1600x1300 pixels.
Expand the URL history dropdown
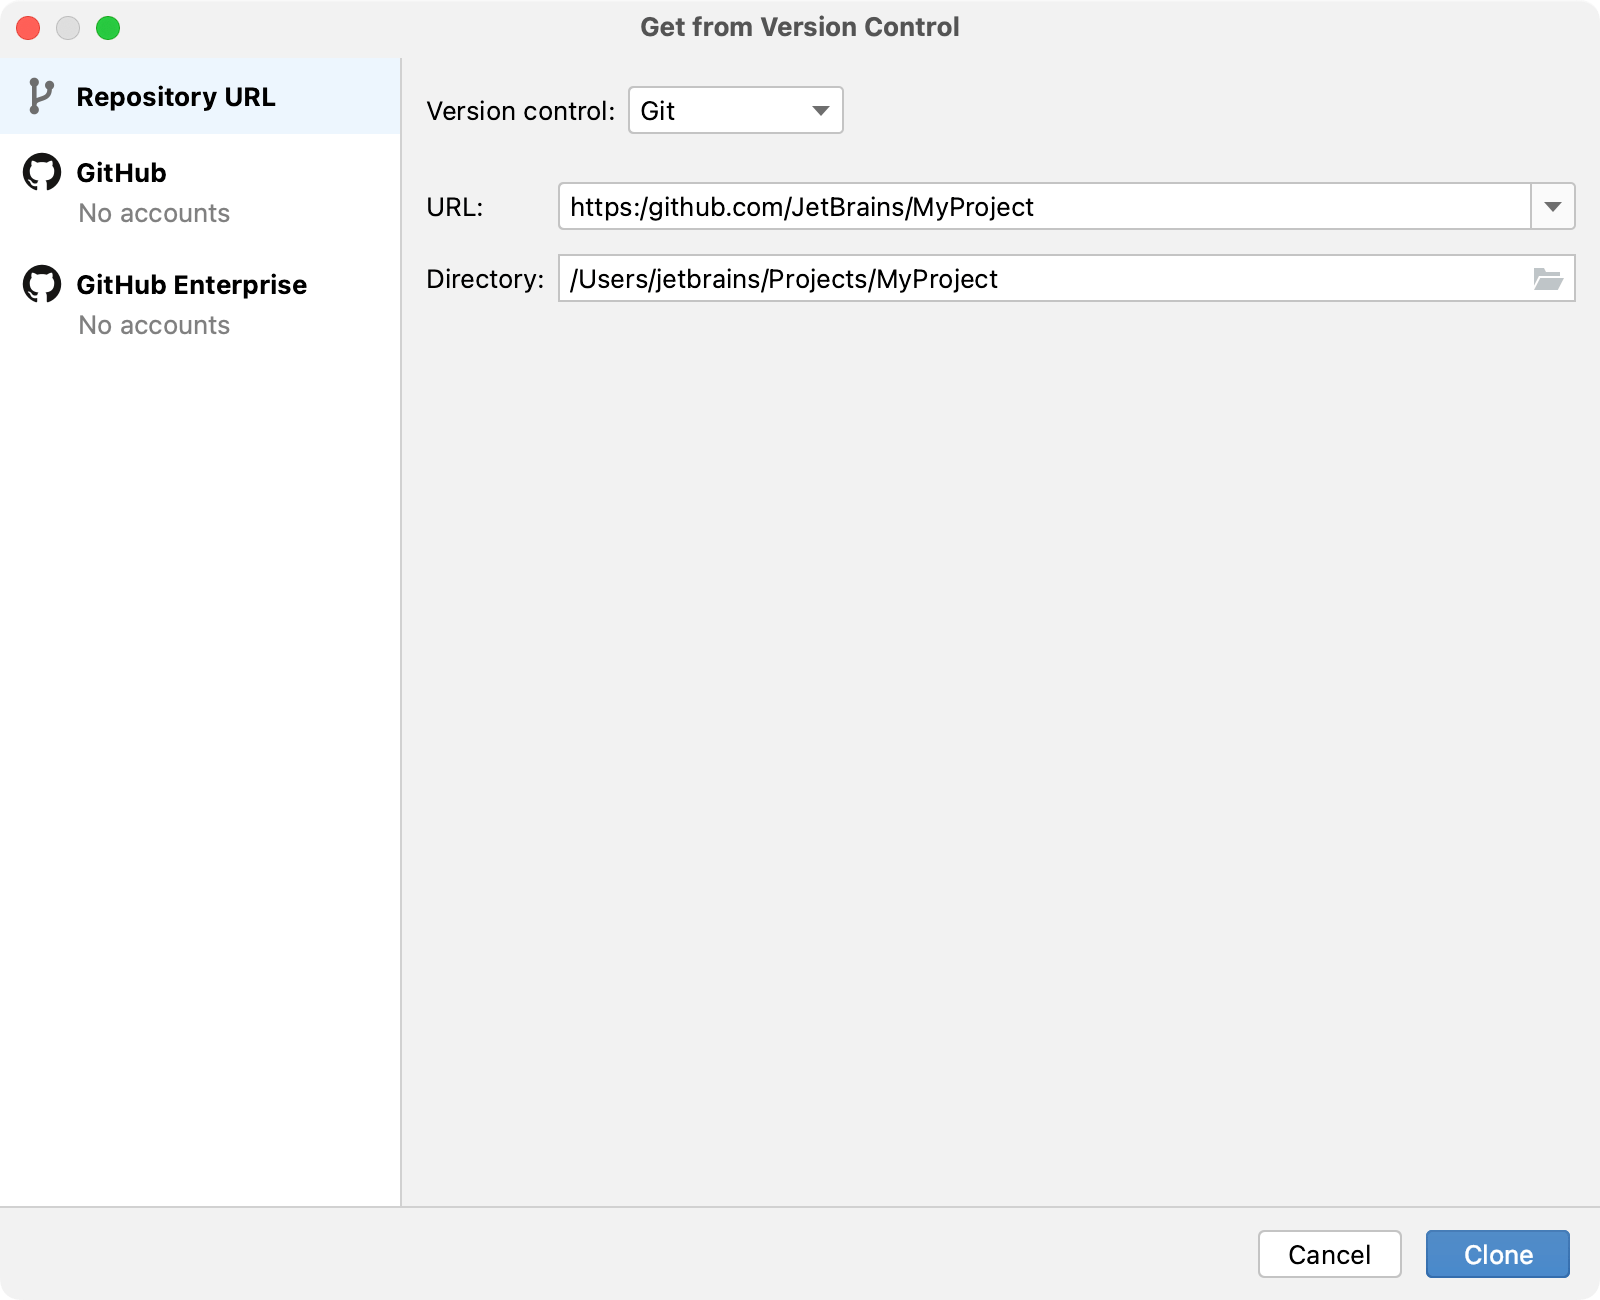tap(1554, 207)
